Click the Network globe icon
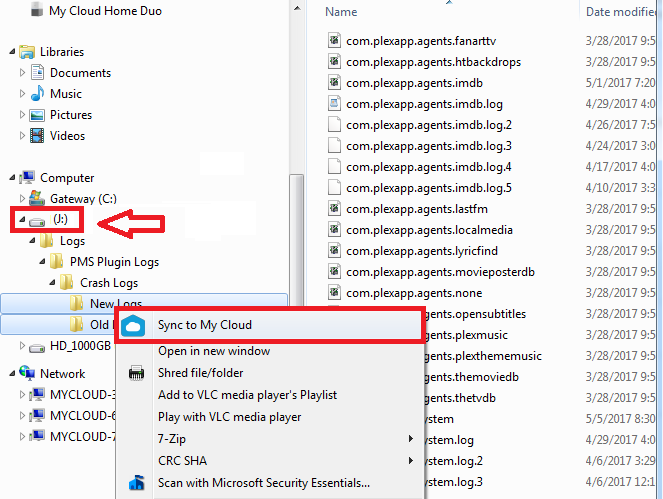Screen dimensions: 663x499 (27, 373)
